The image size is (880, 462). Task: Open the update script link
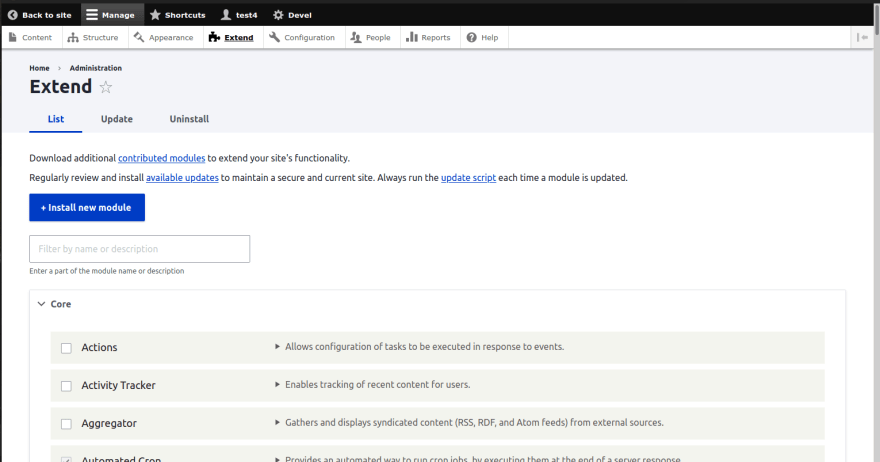(x=469, y=178)
